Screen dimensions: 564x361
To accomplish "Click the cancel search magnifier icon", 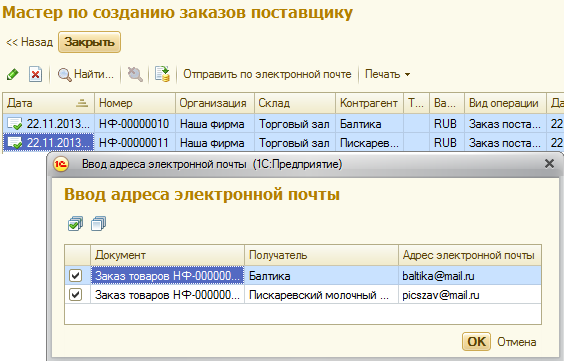I will [x=135, y=74].
